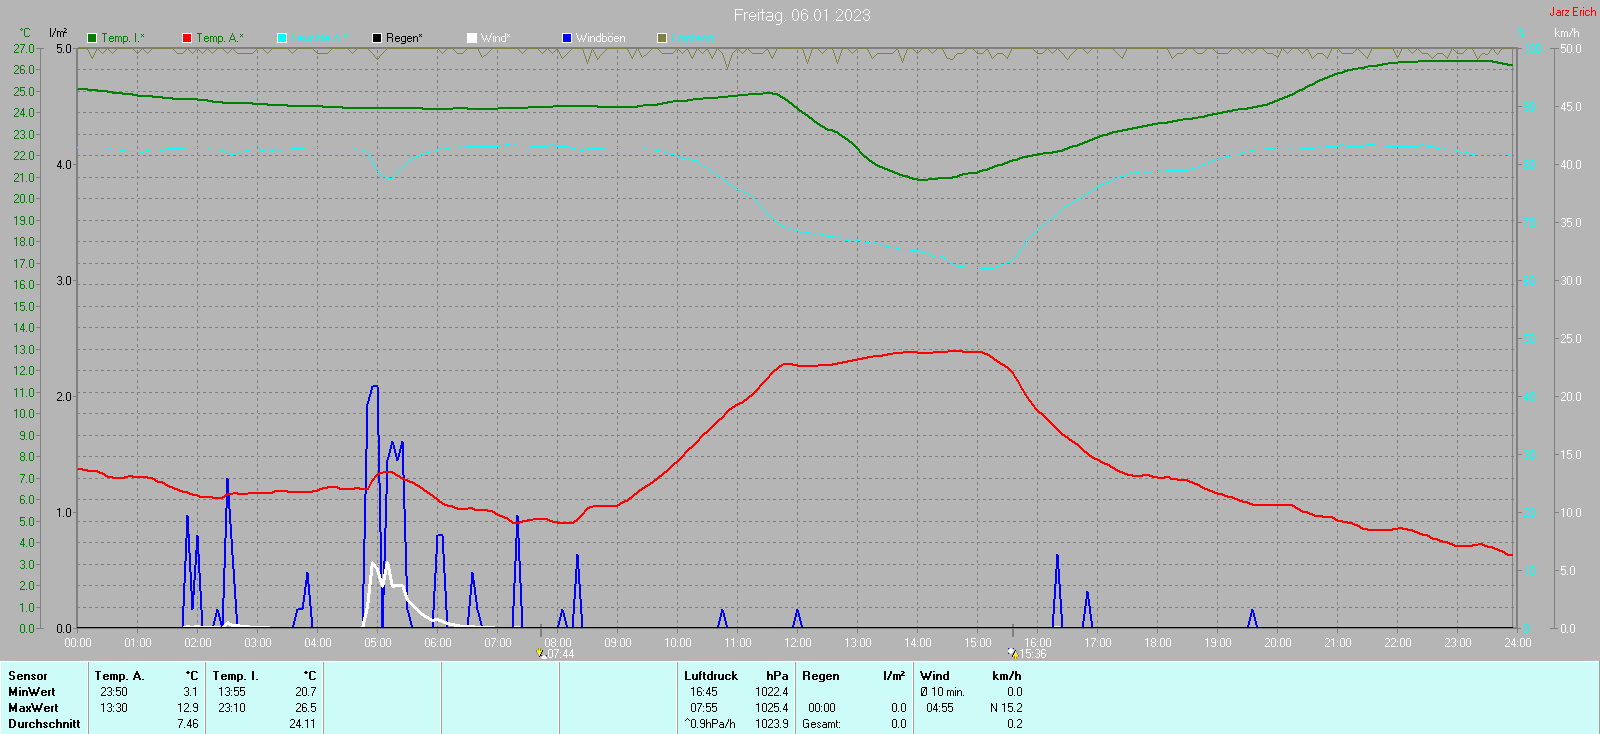Click the '24:00' time axis label
Screen dimensions: 1600x734
1518,643
